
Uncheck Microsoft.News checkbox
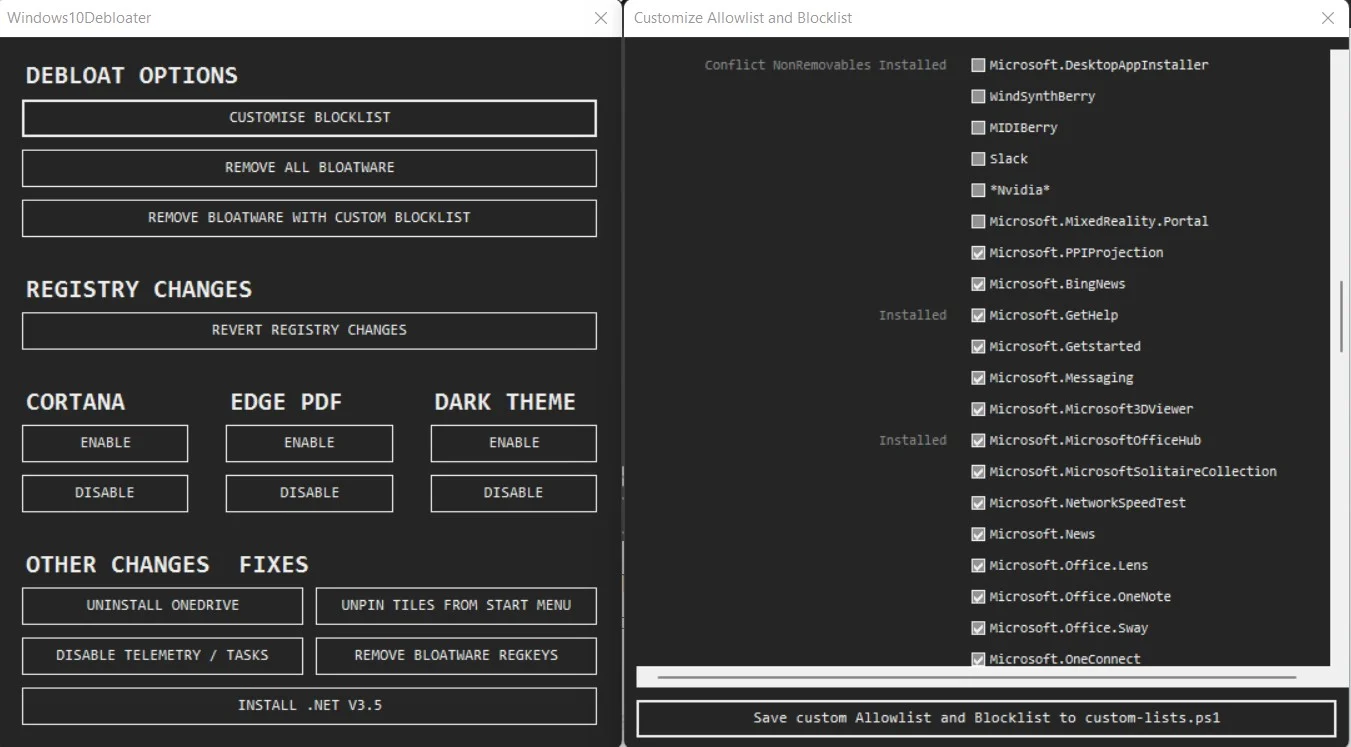[978, 534]
